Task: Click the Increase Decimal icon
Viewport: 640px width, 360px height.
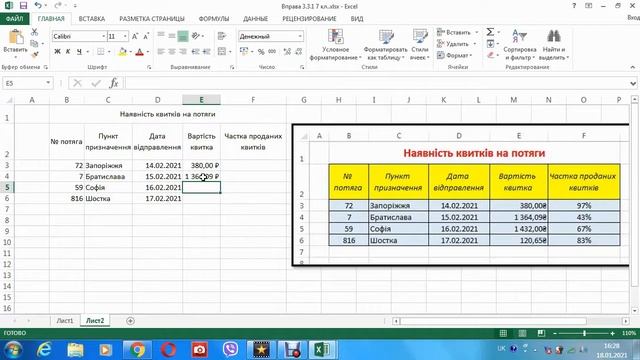Action: pyautogui.click(x=287, y=51)
